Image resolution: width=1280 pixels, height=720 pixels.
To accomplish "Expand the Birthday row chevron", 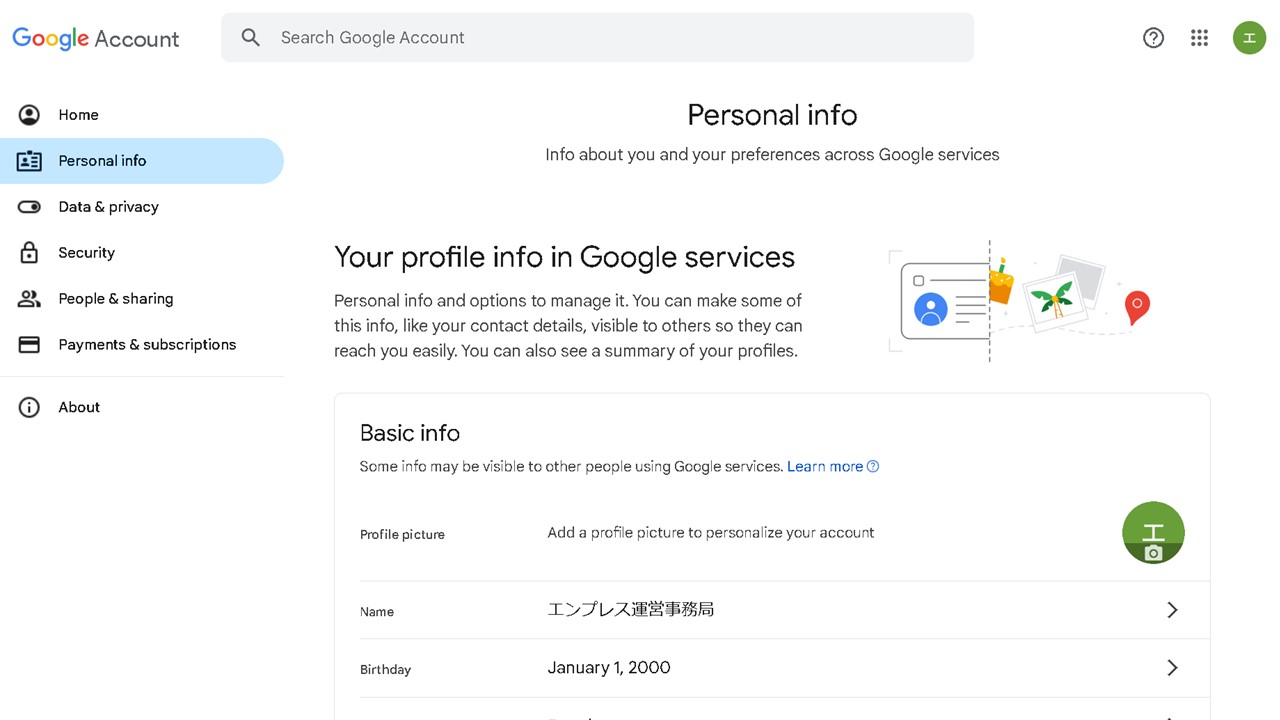I will 1172,667.
